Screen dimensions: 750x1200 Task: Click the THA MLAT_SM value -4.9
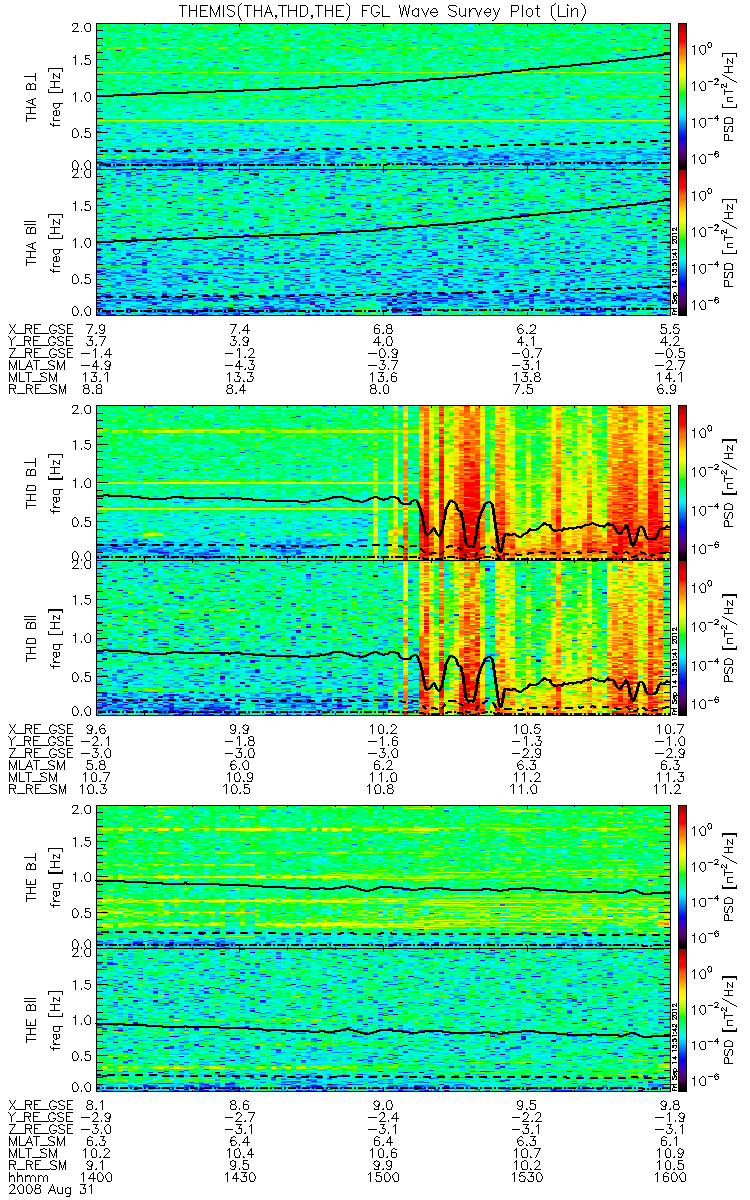coord(95,364)
